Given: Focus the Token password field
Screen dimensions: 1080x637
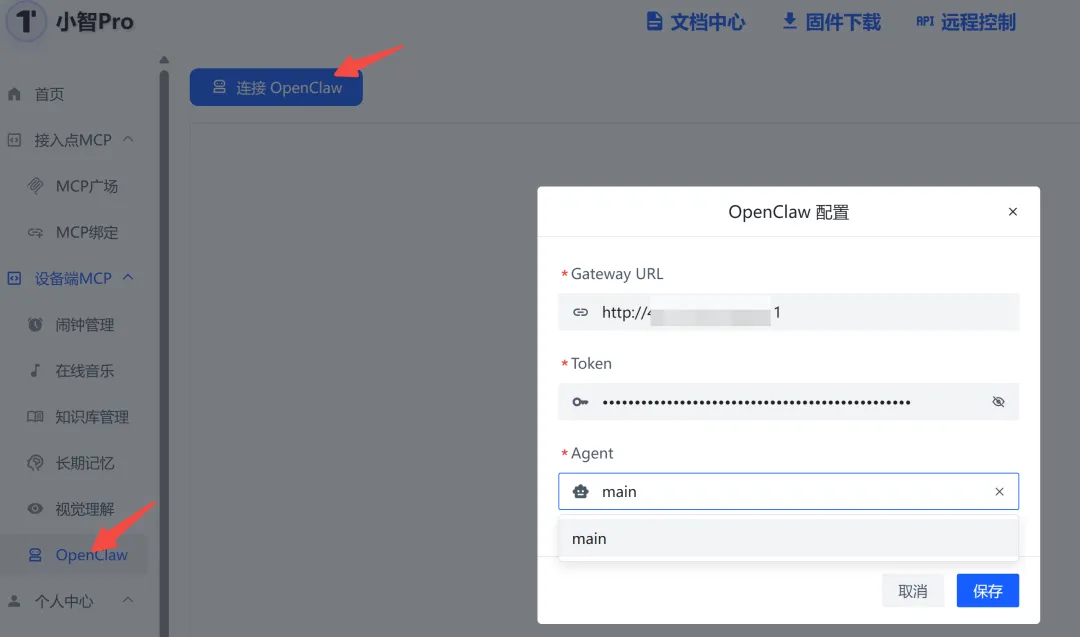Looking at the screenshot, I should click(789, 401).
